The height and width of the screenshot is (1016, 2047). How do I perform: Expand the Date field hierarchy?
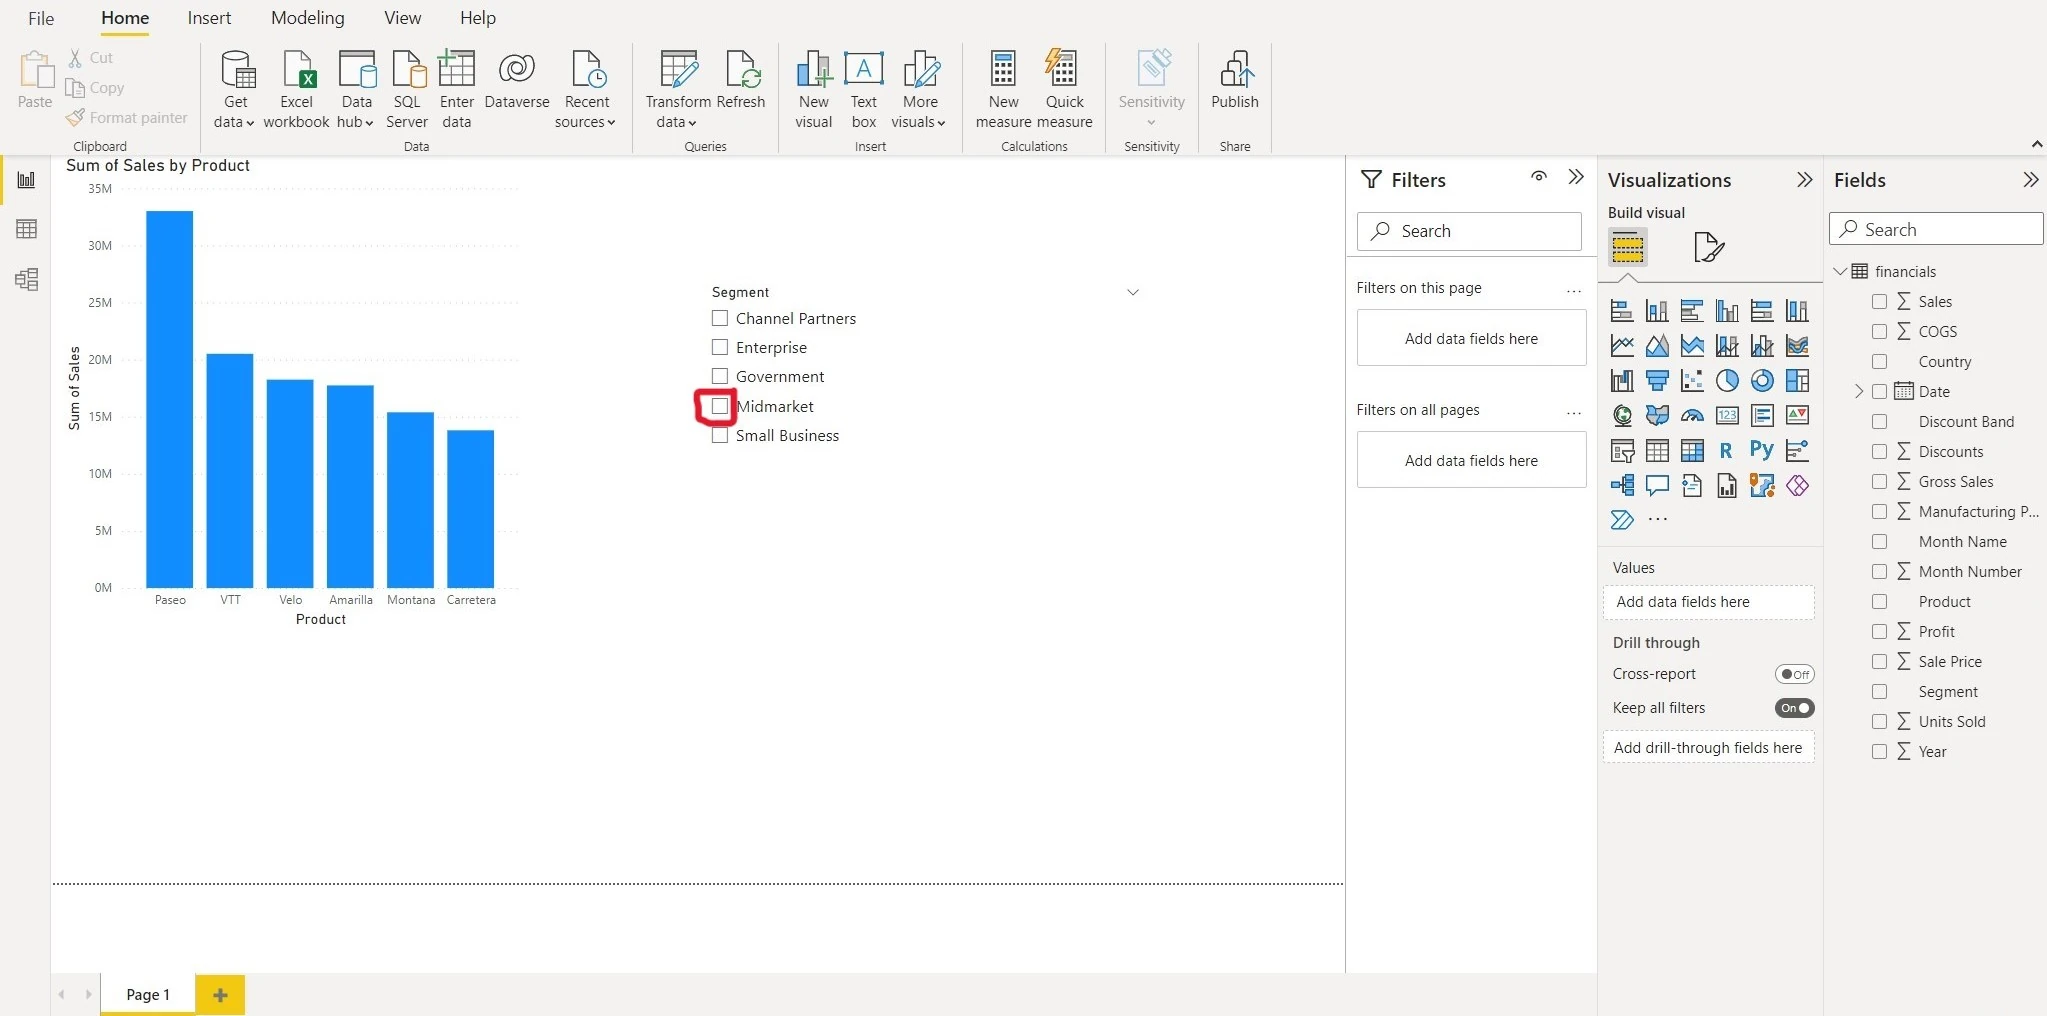pos(1859,391)
